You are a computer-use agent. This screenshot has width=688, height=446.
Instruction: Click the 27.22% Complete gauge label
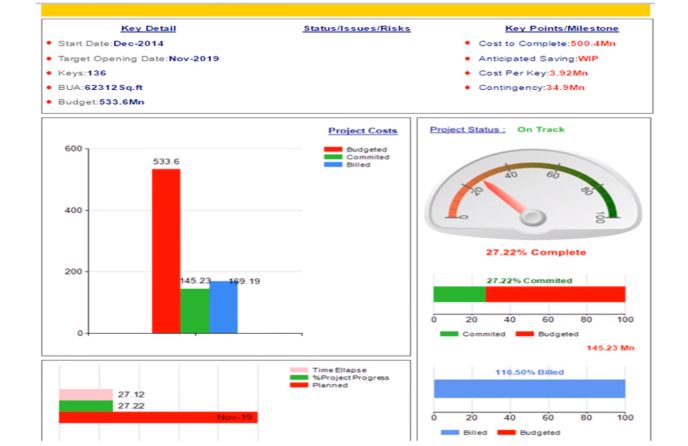[536, 253]
